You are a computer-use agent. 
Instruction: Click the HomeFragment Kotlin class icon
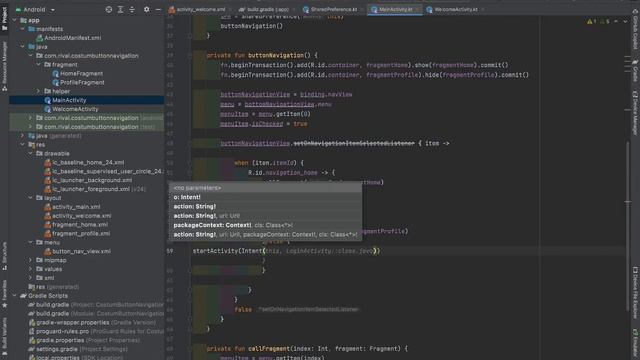[x=56, y=73]
